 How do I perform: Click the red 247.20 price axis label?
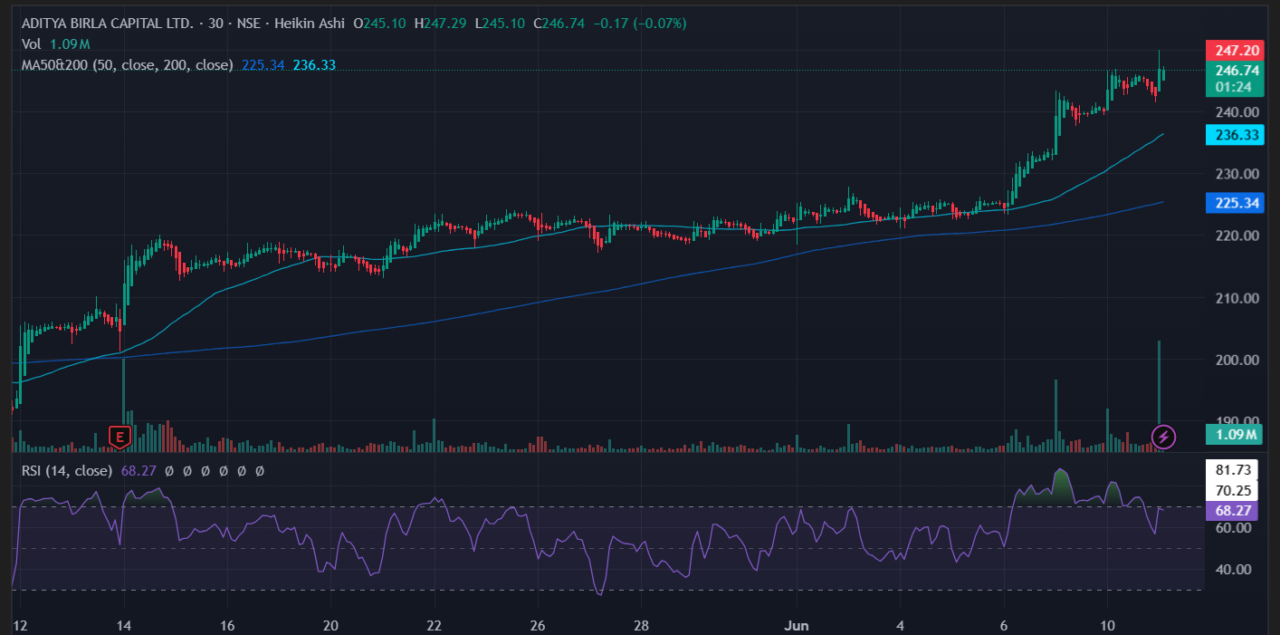[1236, 50]
